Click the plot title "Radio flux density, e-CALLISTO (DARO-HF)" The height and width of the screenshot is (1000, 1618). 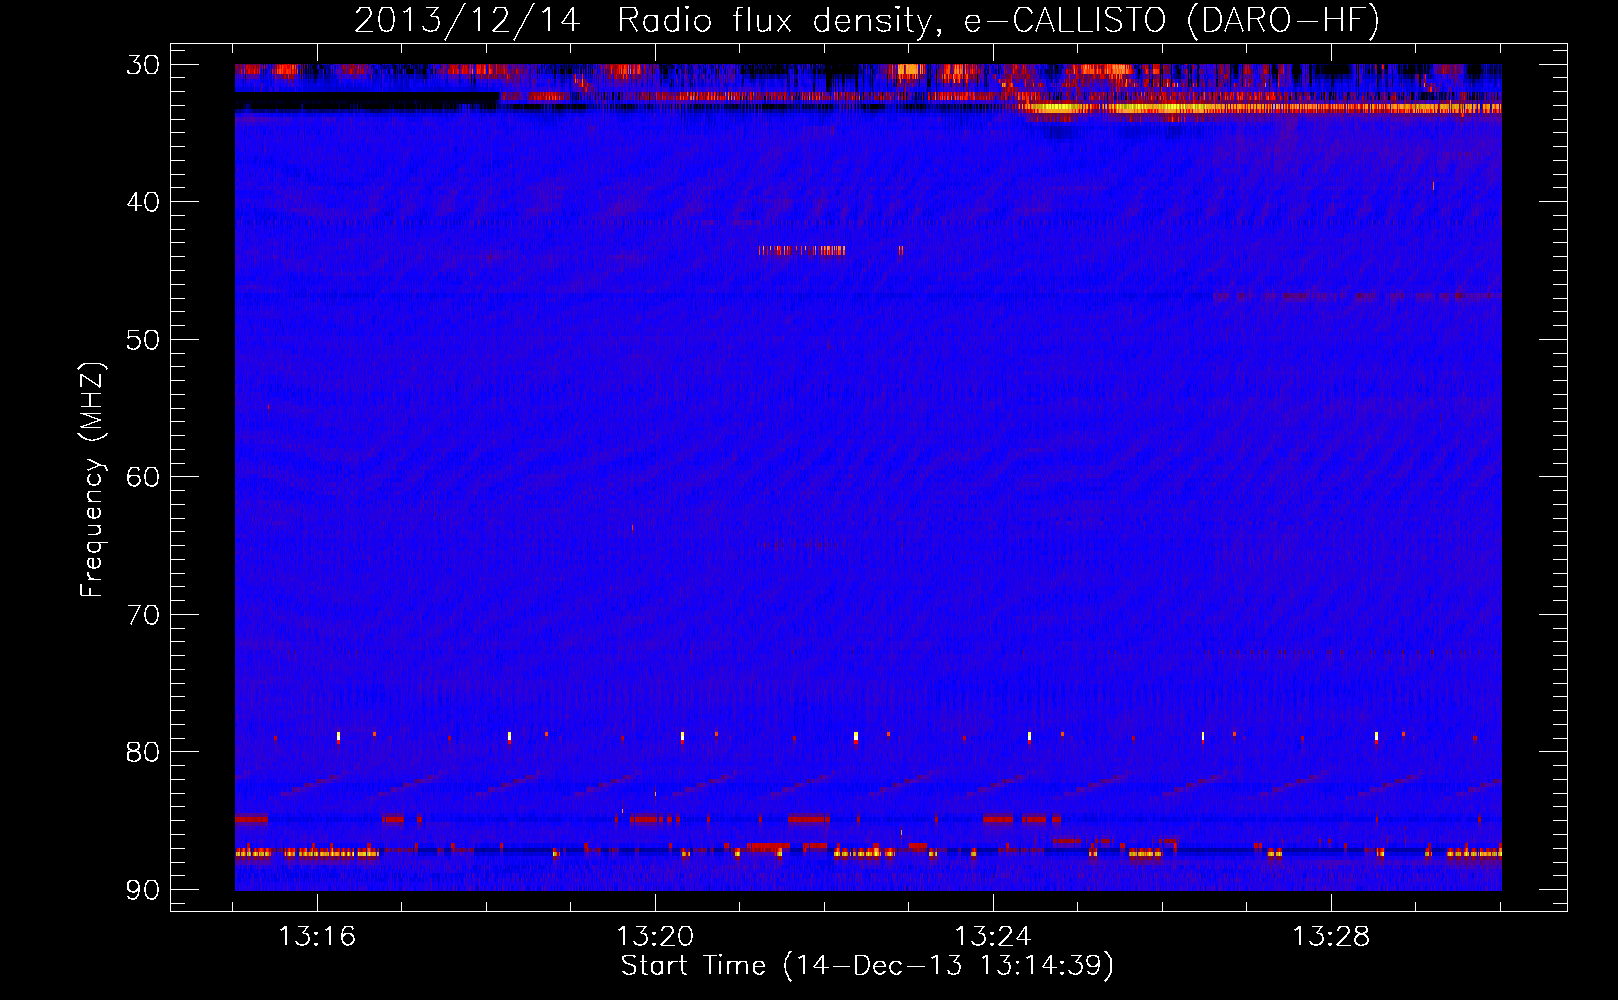(x=999, y=21)
